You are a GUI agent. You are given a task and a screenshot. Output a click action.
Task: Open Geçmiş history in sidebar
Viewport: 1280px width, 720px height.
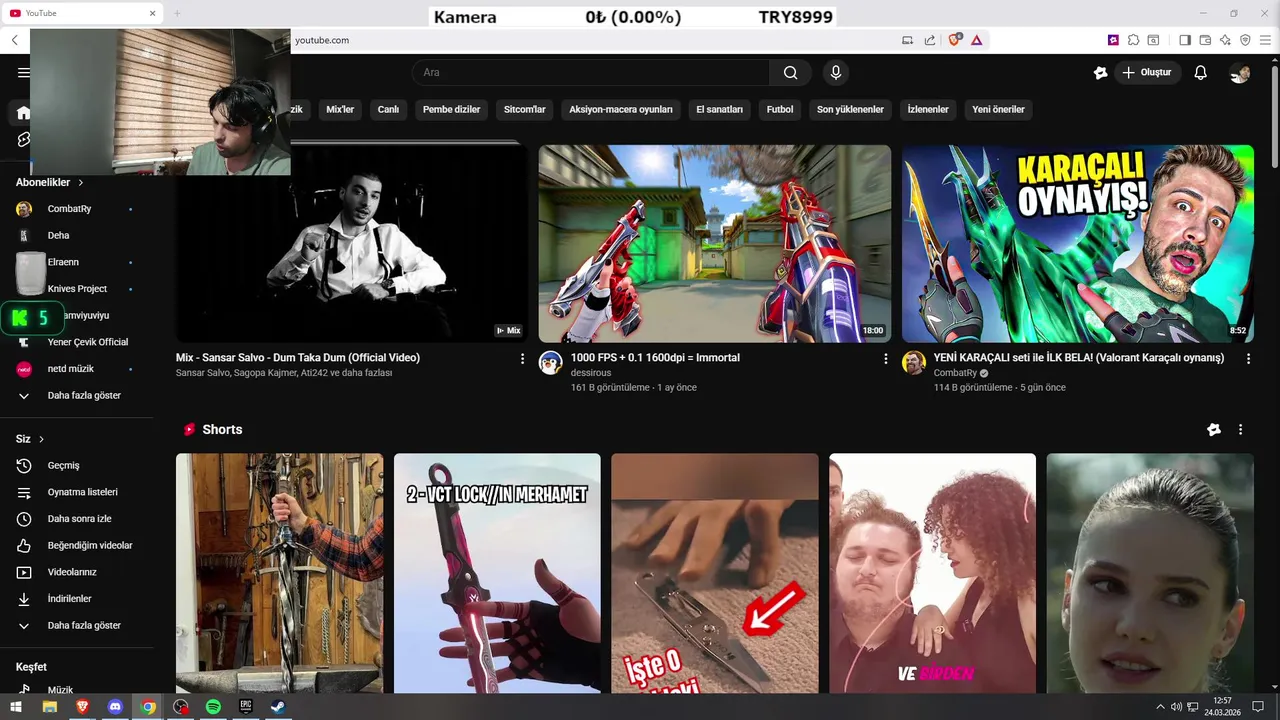point(77,465)
